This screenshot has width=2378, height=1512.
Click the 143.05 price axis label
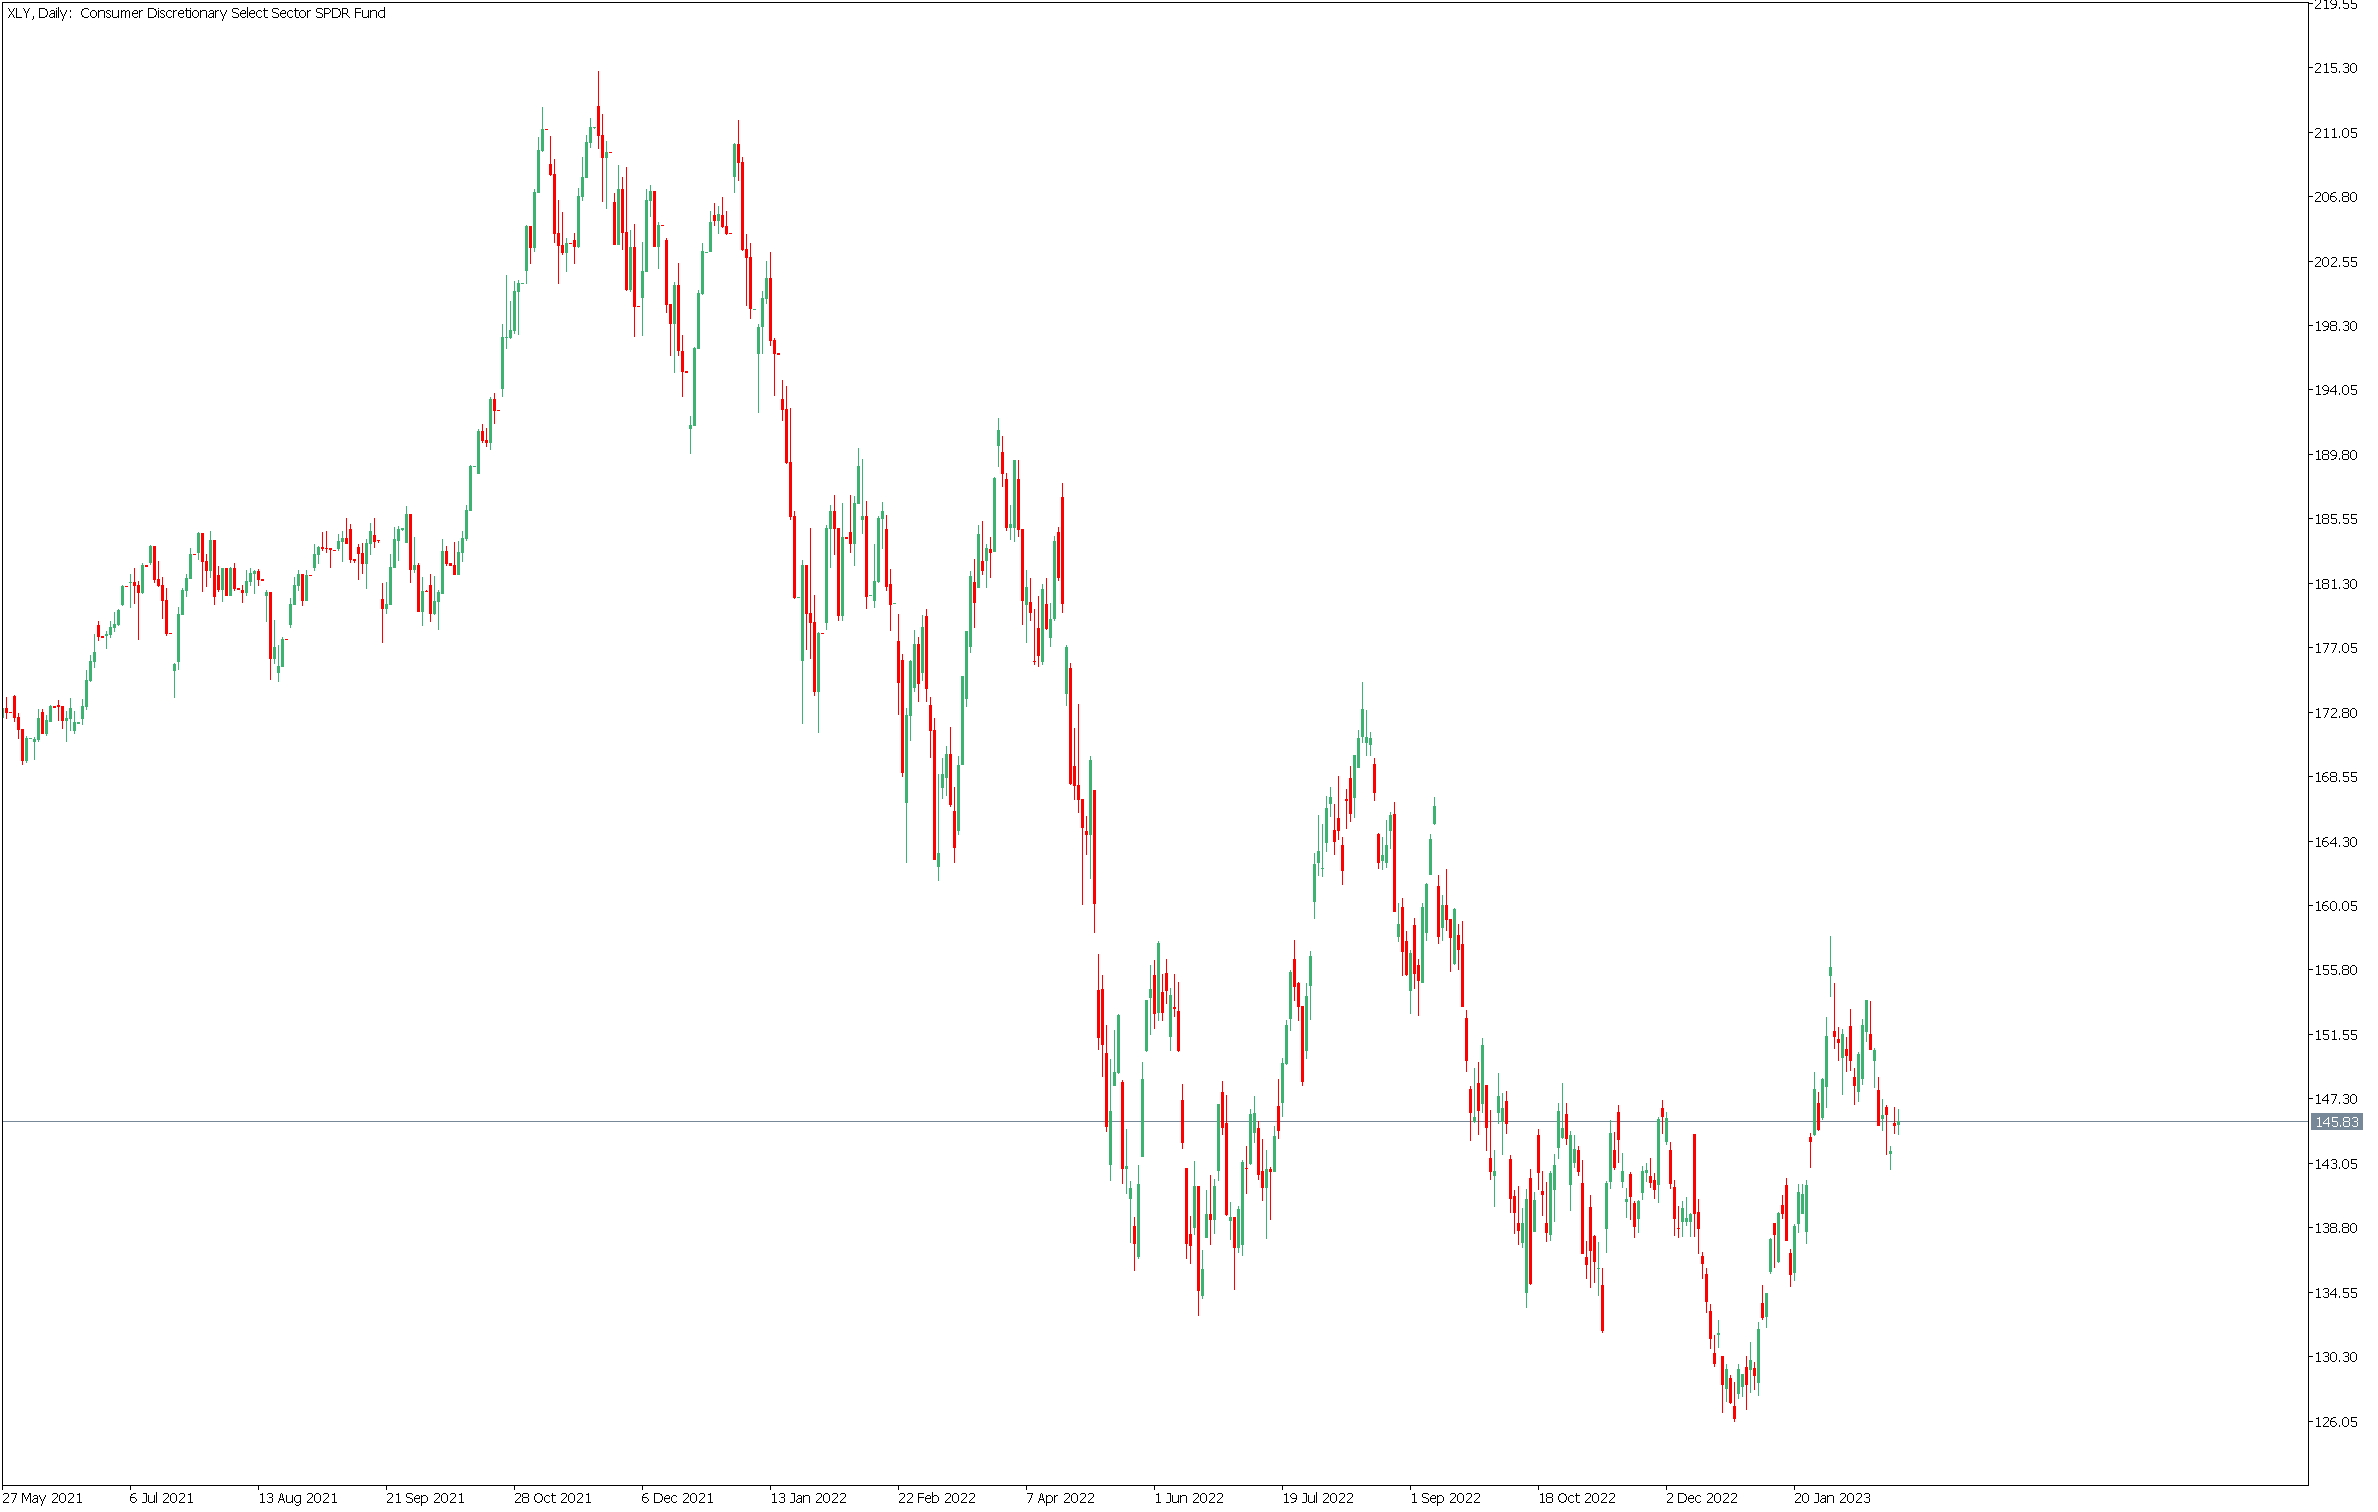coord(2337,1164)
